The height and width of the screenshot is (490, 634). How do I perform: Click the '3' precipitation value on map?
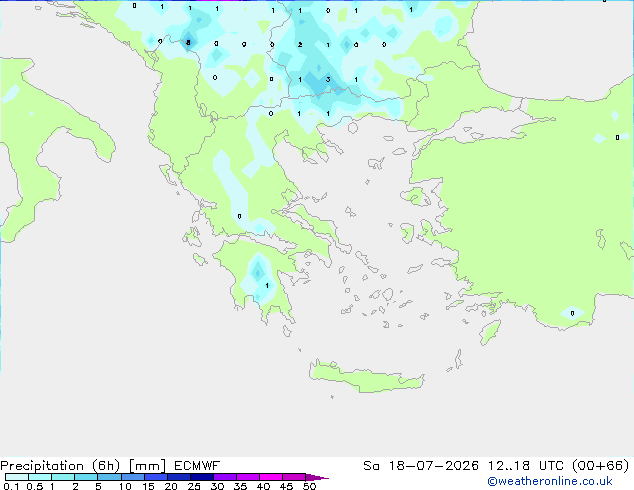tap(328, 79)
